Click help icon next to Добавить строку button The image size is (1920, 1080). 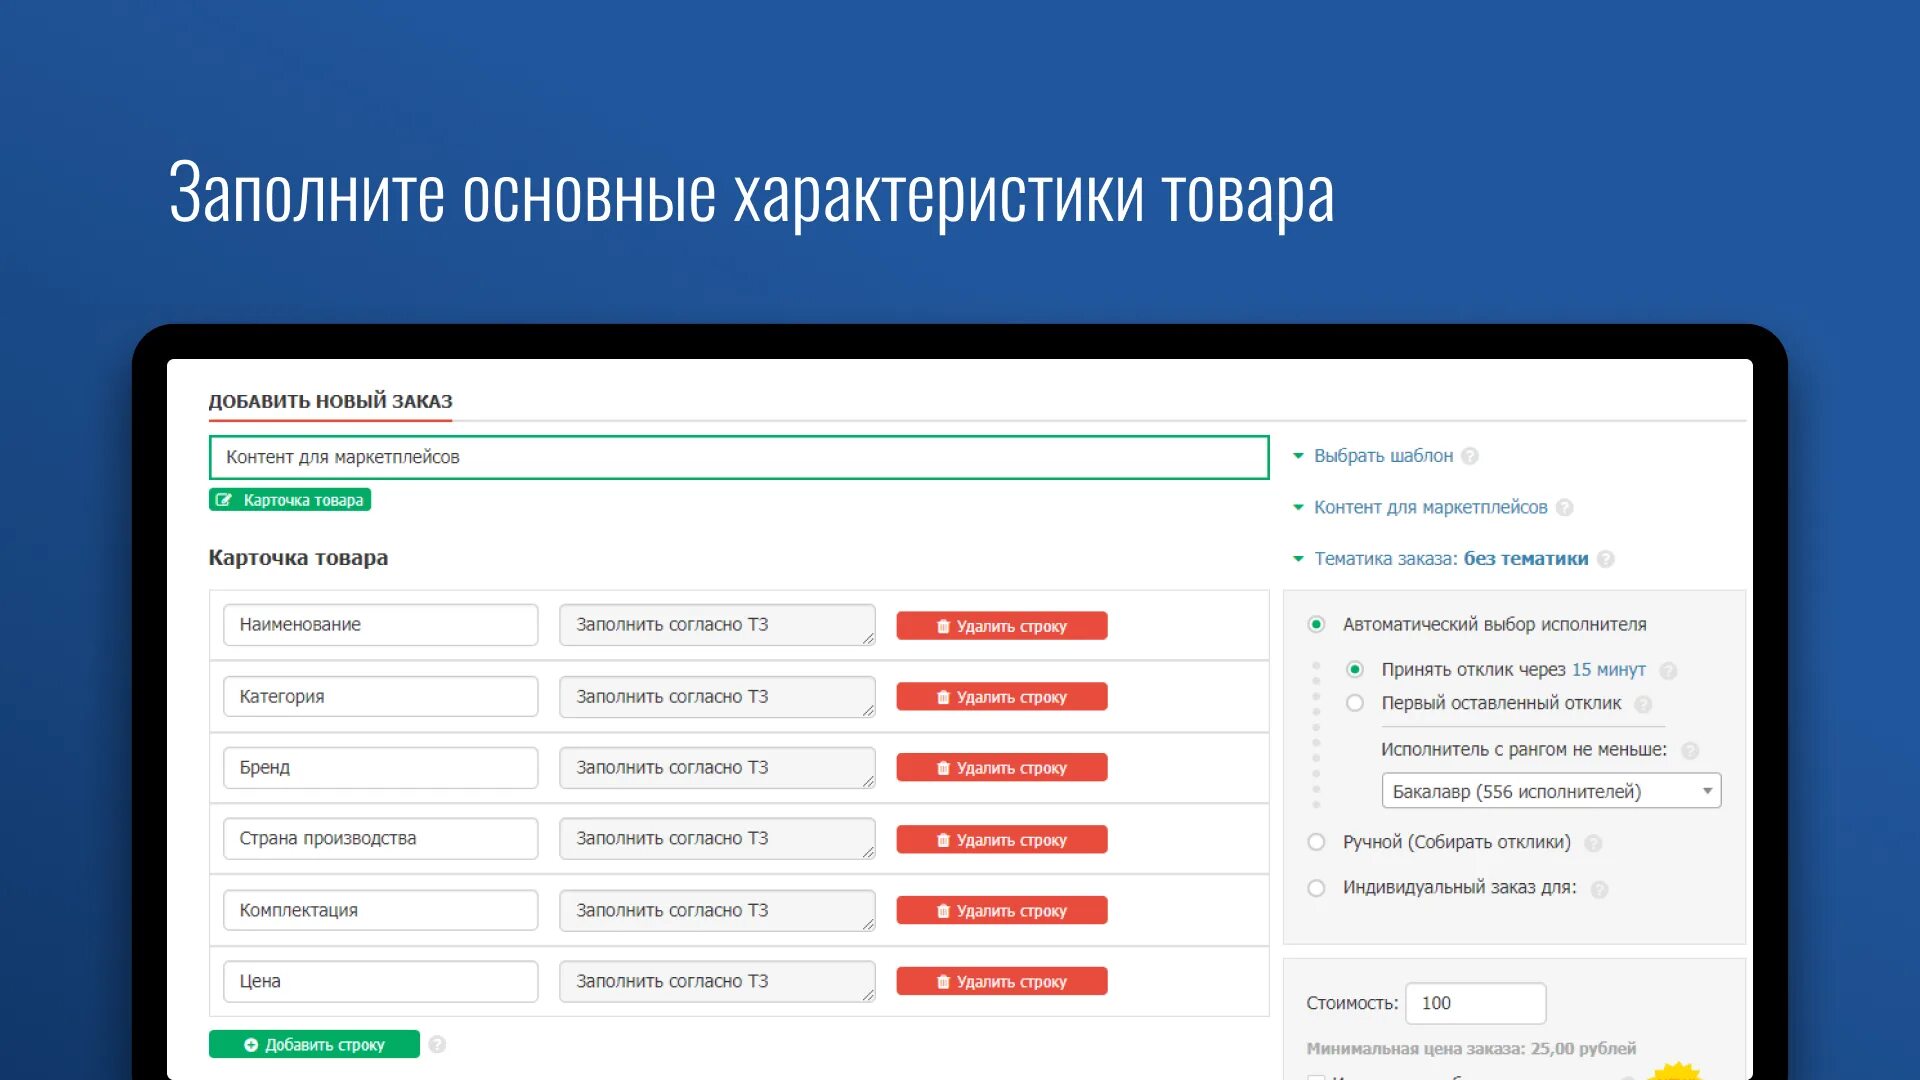click(437, 1045)
